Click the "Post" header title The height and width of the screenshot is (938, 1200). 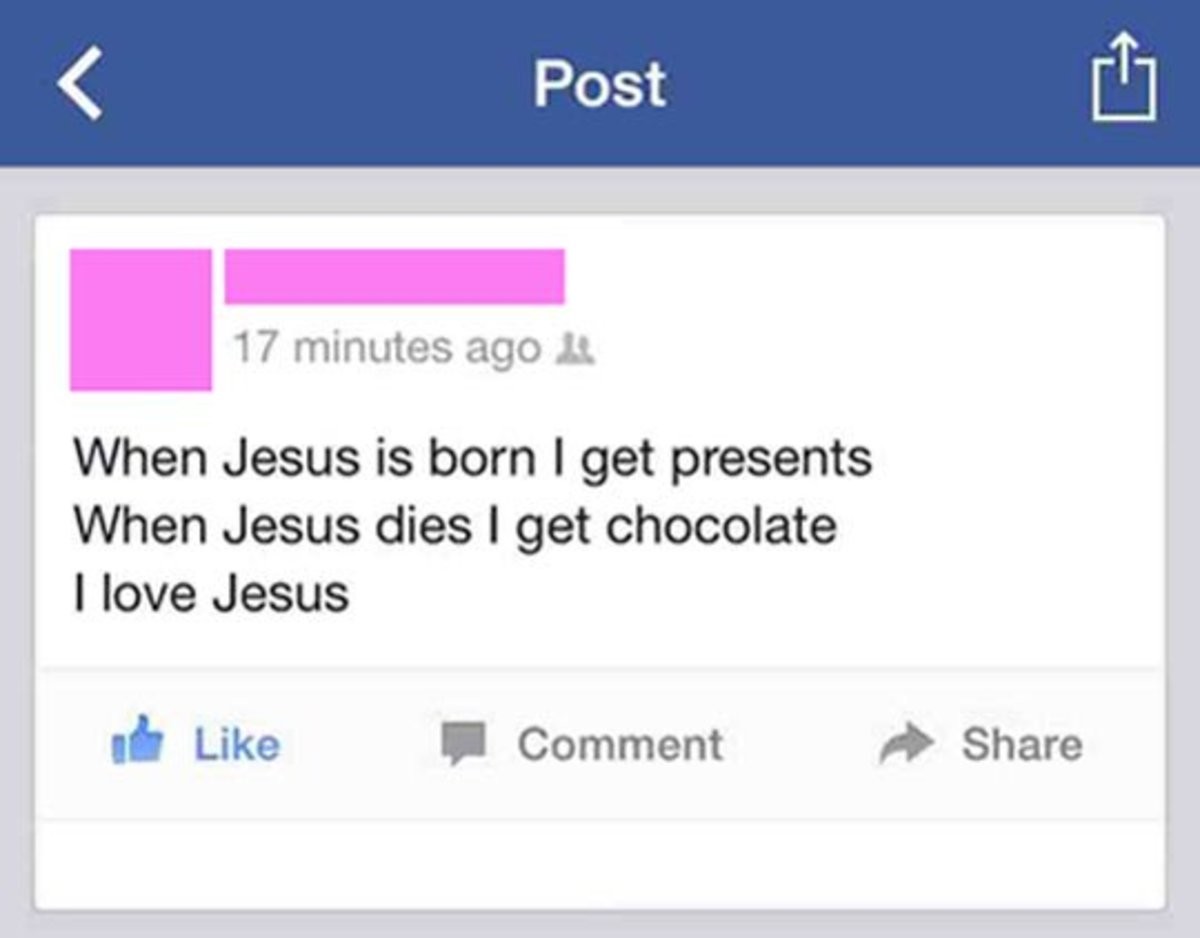coord(599,84)
